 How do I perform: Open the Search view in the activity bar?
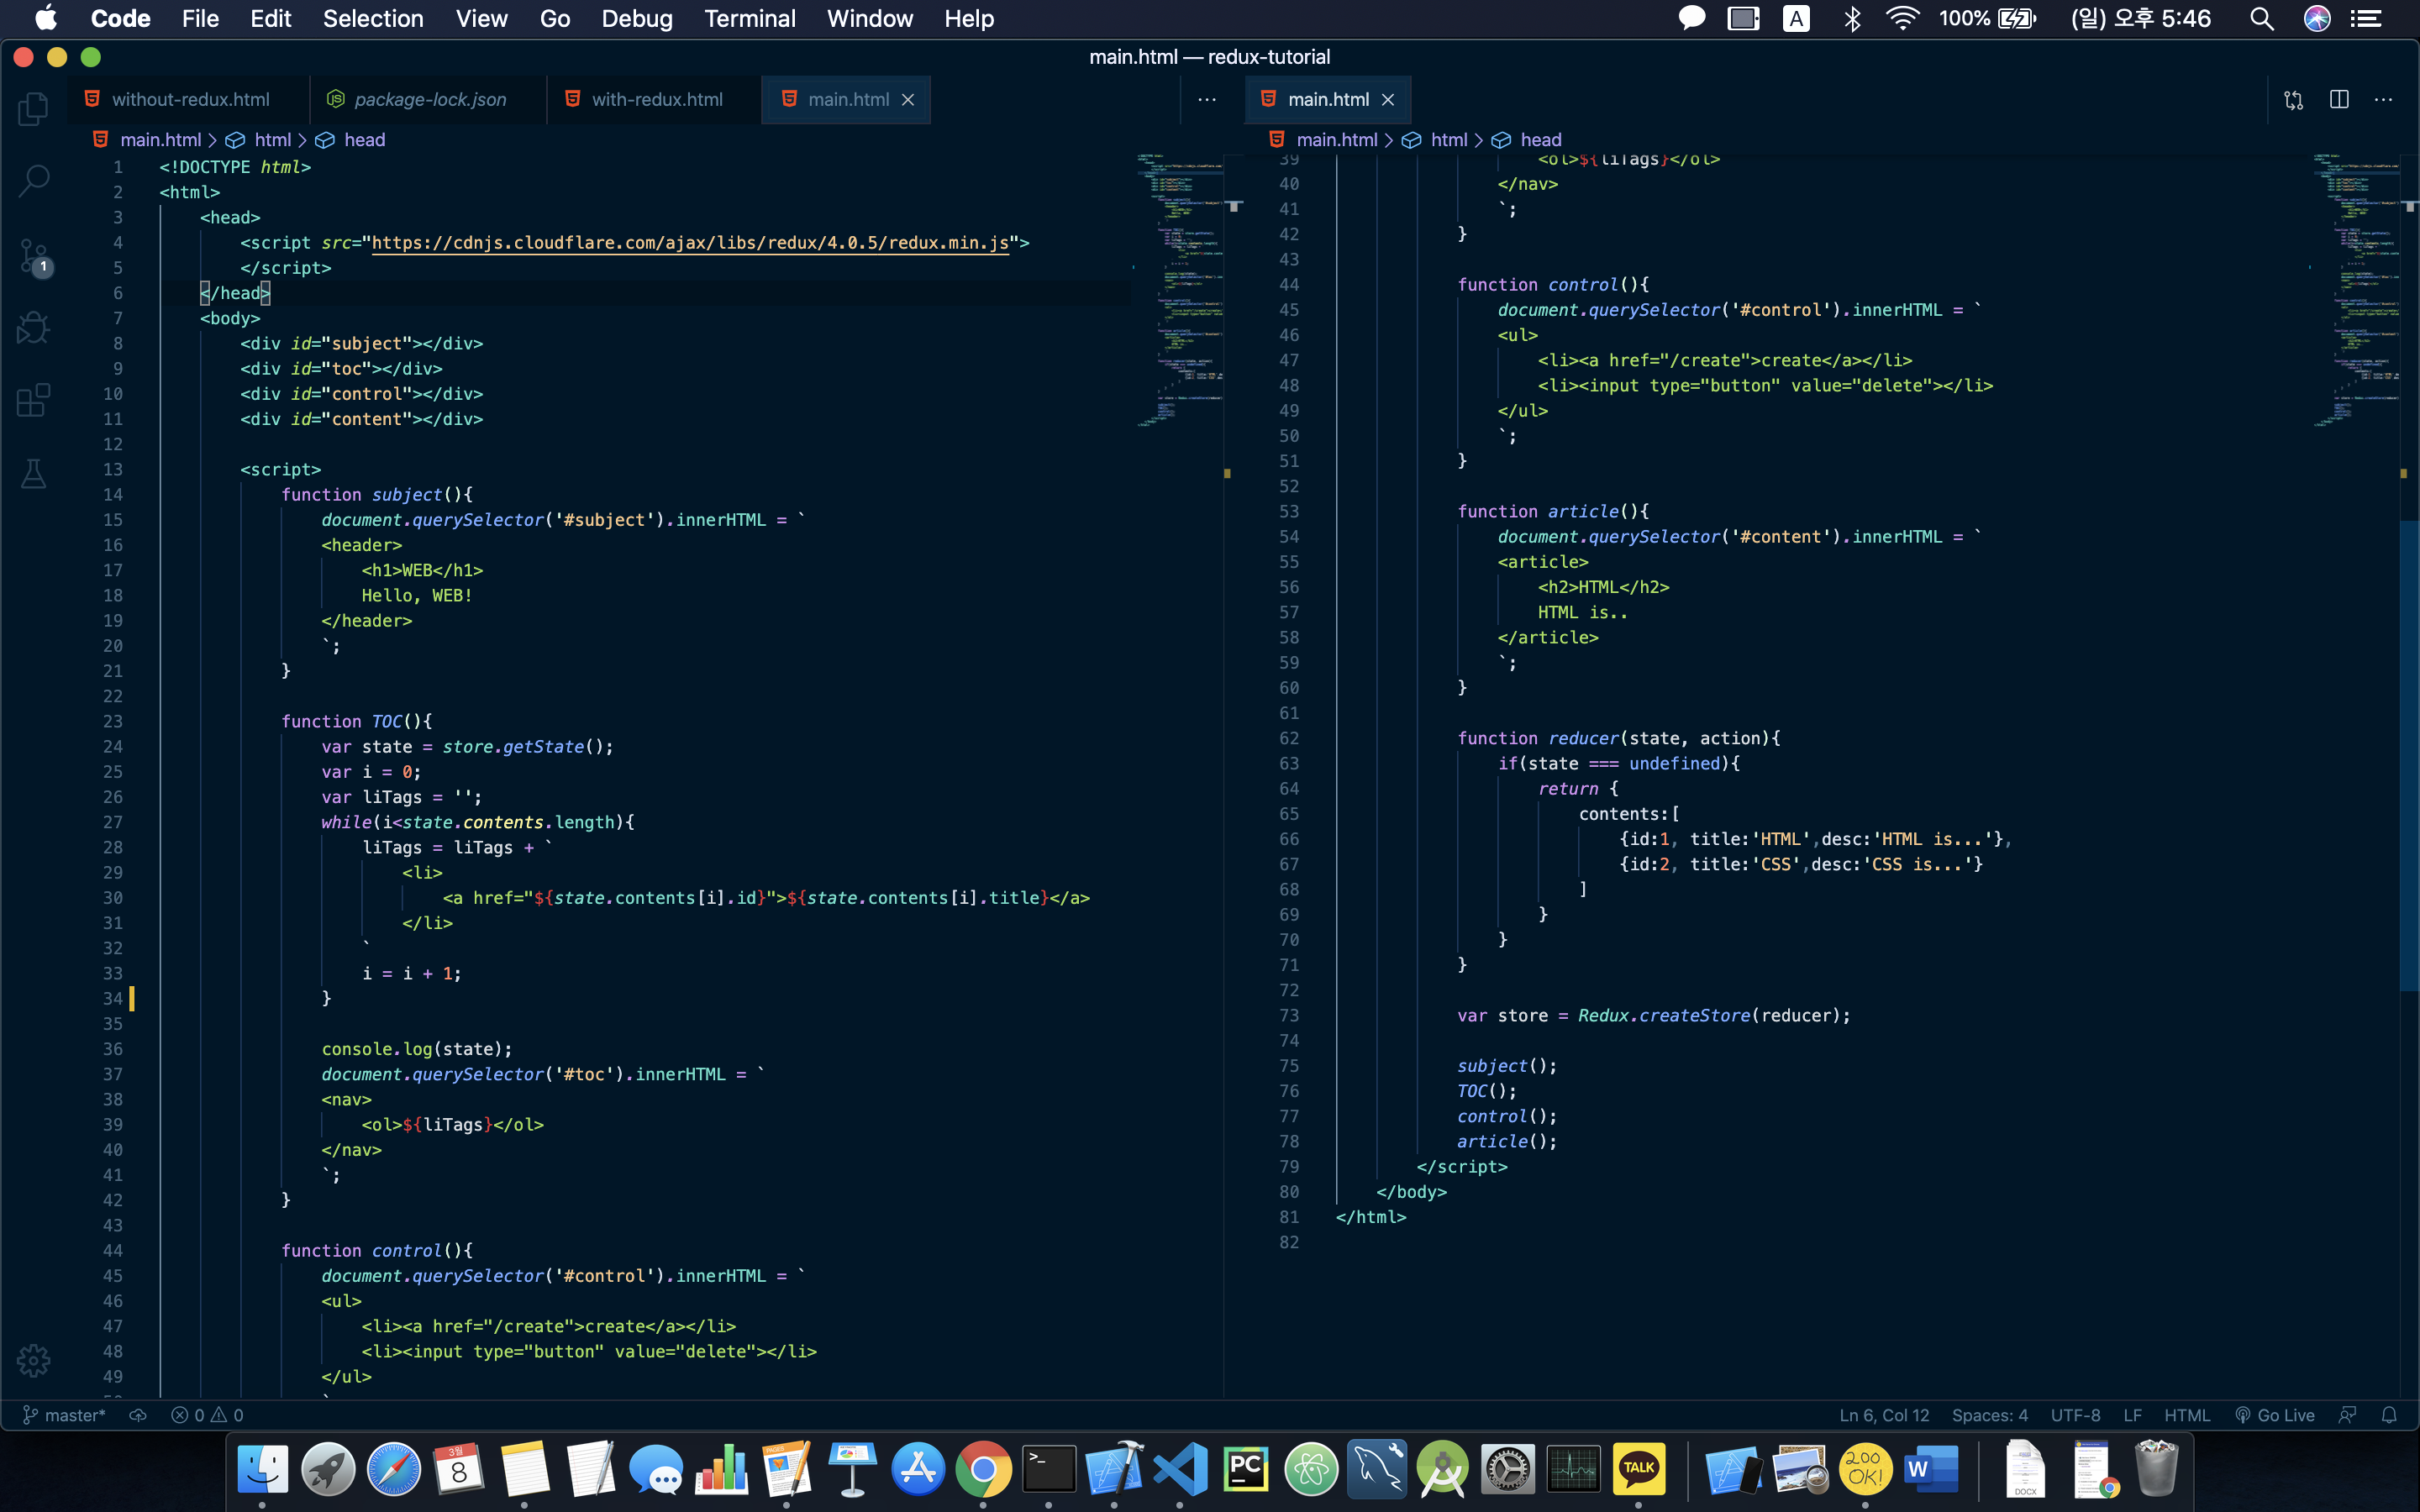coord(33,181)
